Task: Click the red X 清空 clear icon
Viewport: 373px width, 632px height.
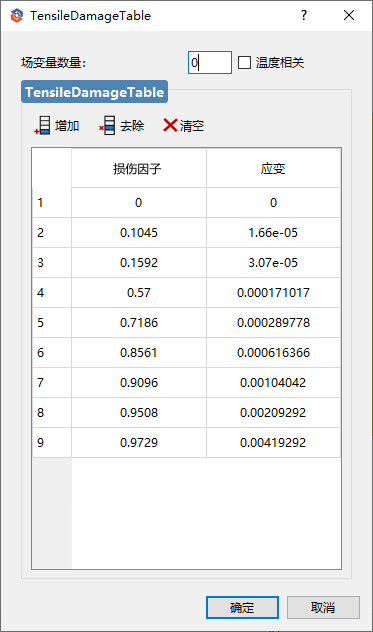Action: click(170, 125)
